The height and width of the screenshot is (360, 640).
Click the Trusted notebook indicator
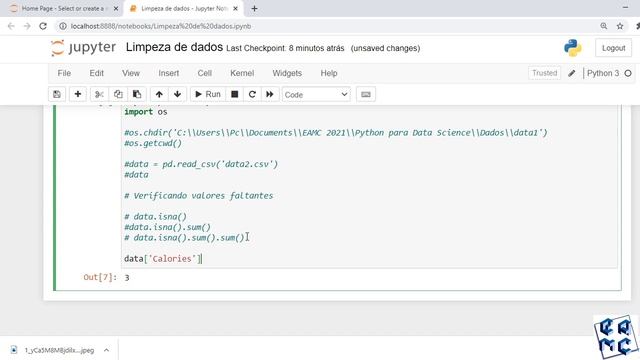pos(544,73)
